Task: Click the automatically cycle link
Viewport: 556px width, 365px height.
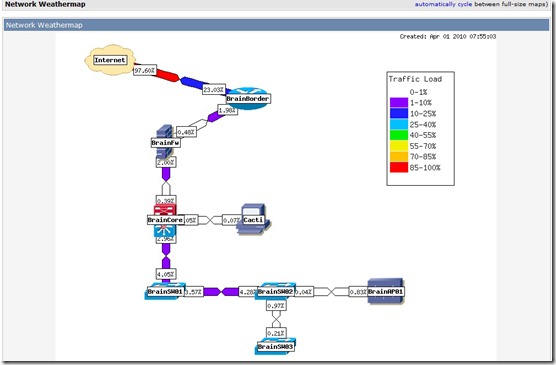Action: 443,4
